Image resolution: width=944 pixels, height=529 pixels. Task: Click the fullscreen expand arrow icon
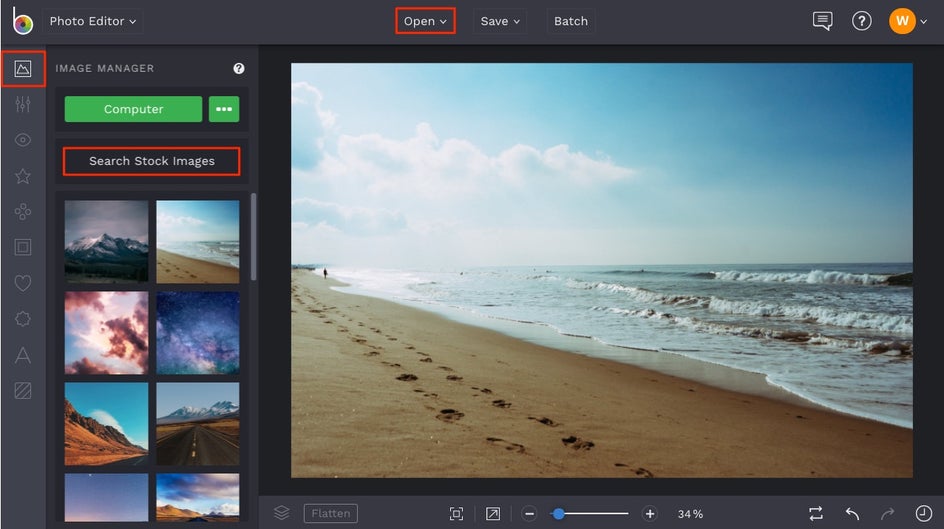point(492,513)
